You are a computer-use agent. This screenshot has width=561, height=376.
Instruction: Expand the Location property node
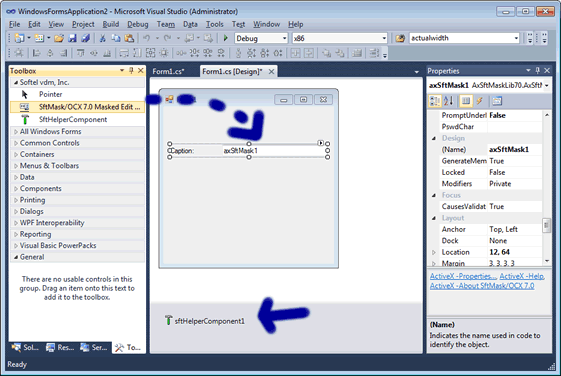(434, 252)
